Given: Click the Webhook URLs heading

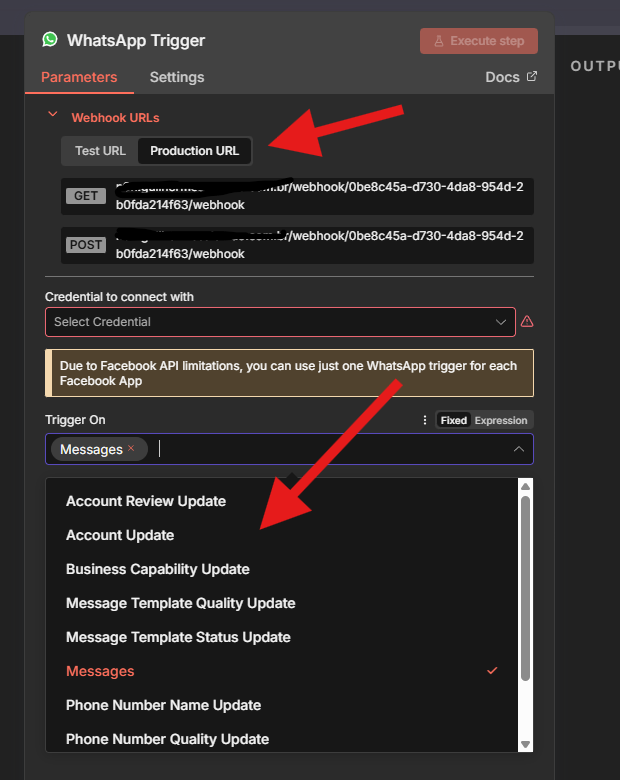Looking at the screenshot, I should [115, 118].
